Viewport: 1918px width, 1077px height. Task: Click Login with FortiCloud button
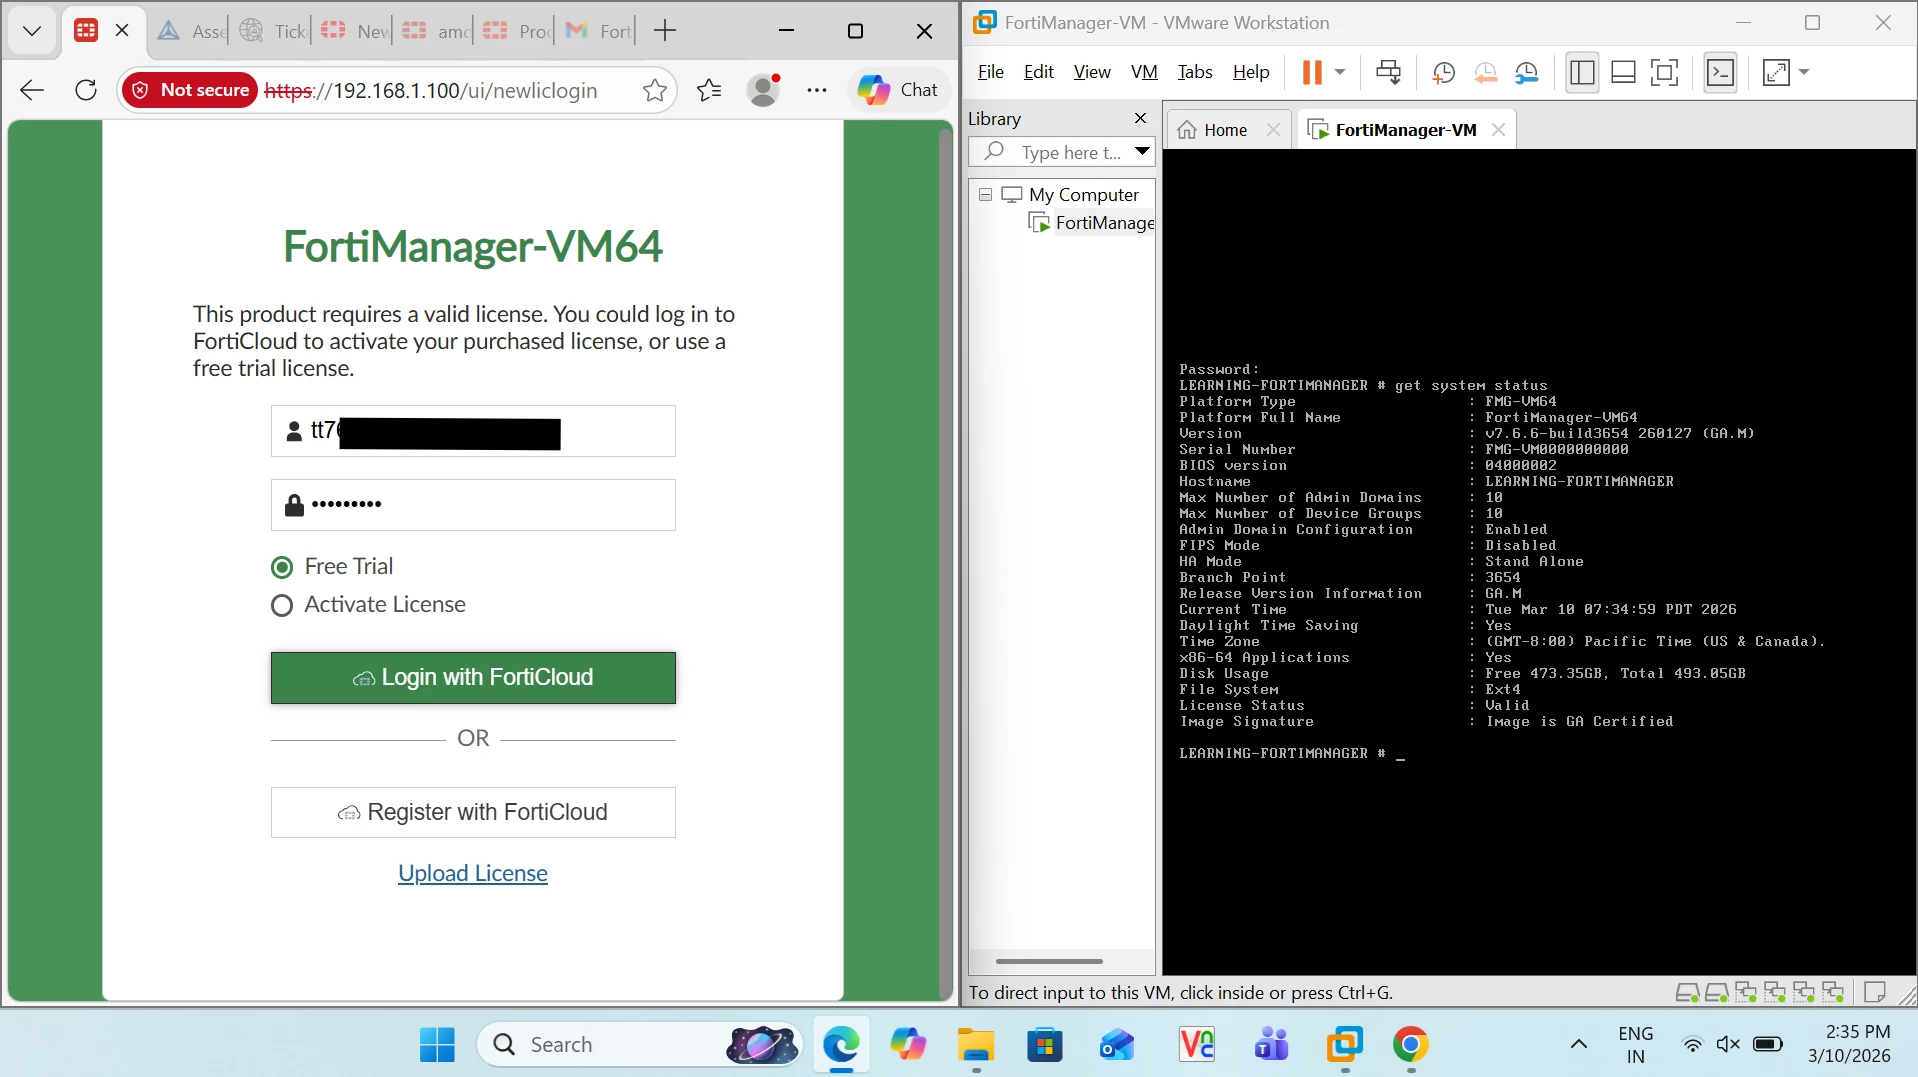tap(473, 678)
